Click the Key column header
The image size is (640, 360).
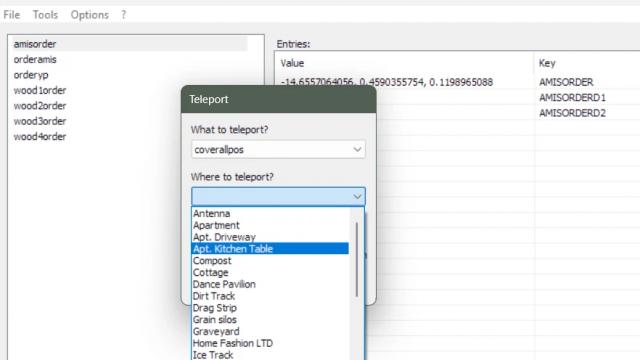point(547,63)
